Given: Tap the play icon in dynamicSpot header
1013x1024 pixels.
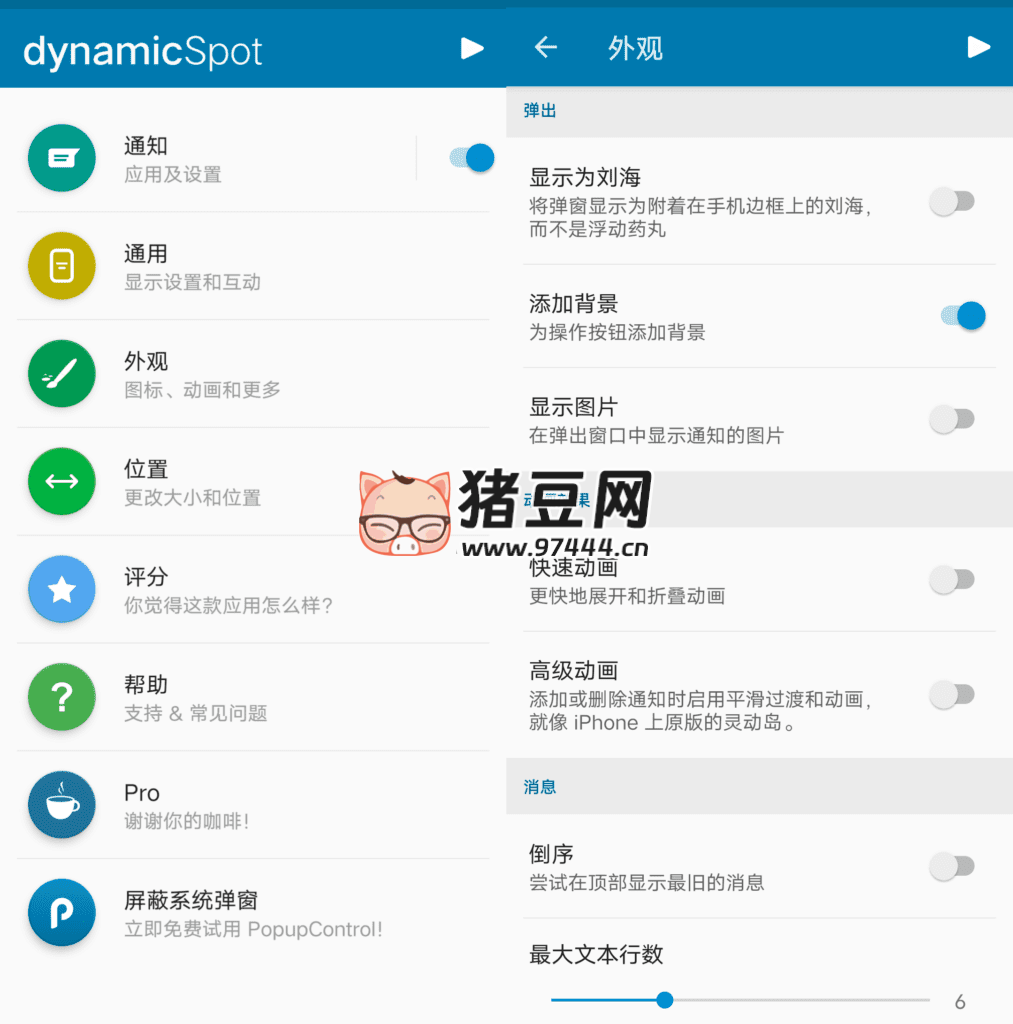Looking at the screenshot, I should click(x=472, y=48).
